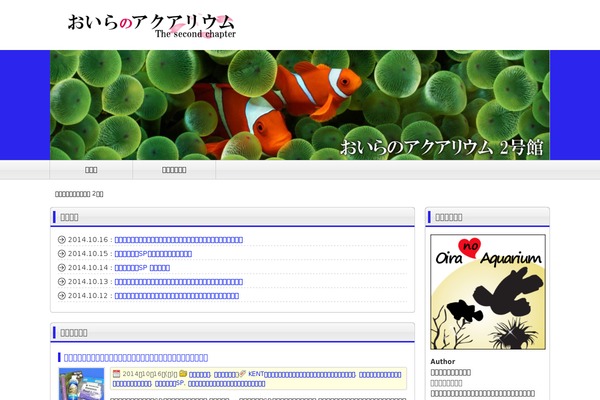This screenshot has height=400, width=600.
Task: Click the article thumbnail image
Action: point(82,384)
